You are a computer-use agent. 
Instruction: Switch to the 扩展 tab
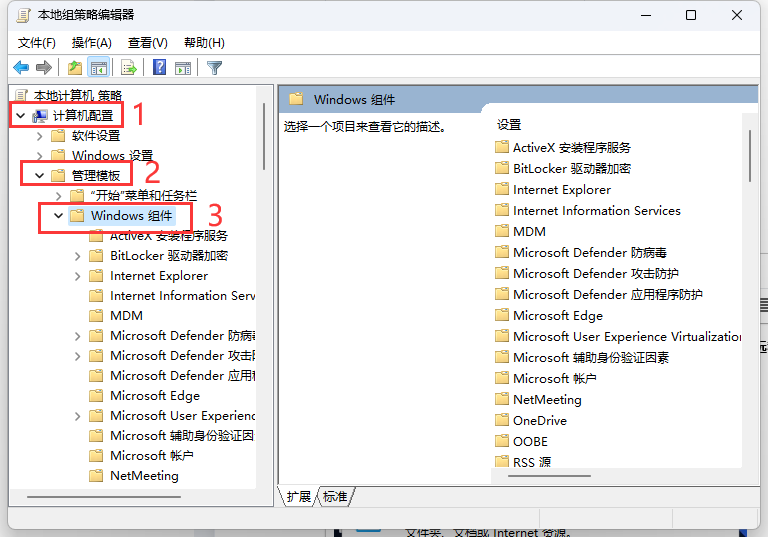pyautogui.click(x=298, y=497)
